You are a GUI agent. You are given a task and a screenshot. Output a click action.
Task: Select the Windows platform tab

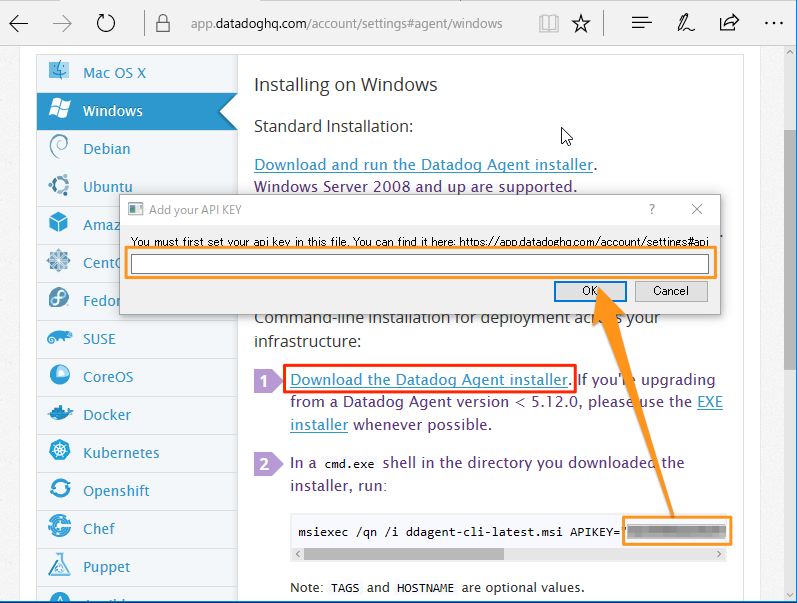pyautogui.click(x=137, y=111)
